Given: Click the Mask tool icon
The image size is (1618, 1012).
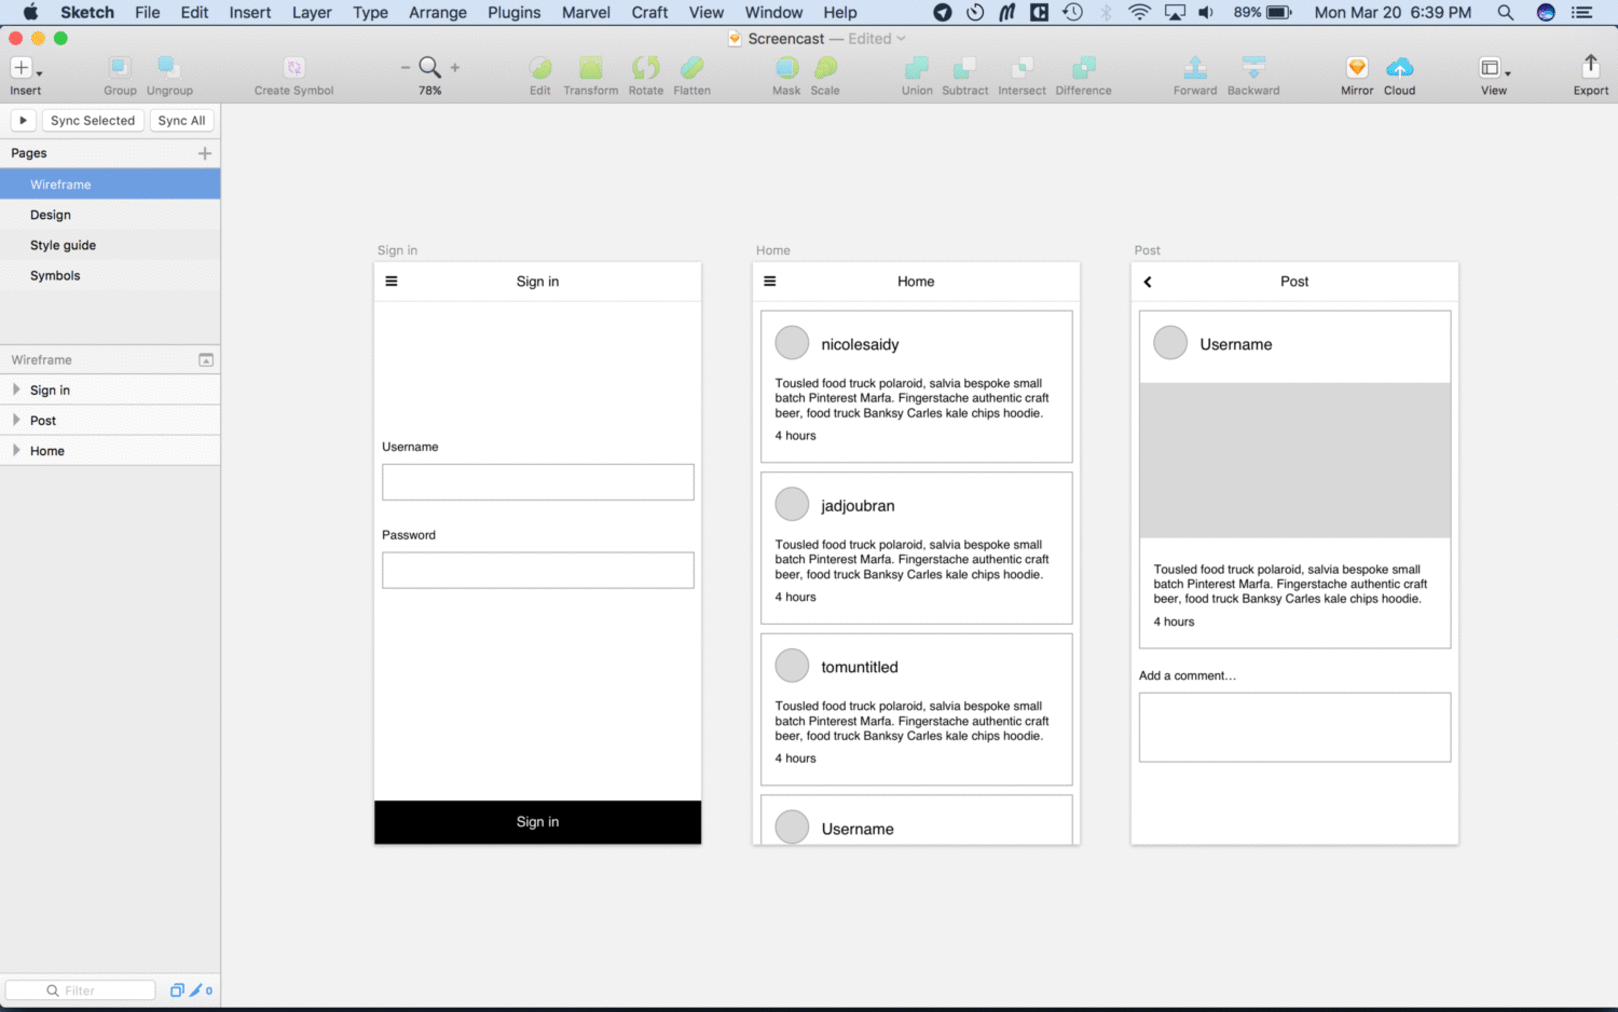Looking at the screenshot, I should pos(786,68).
